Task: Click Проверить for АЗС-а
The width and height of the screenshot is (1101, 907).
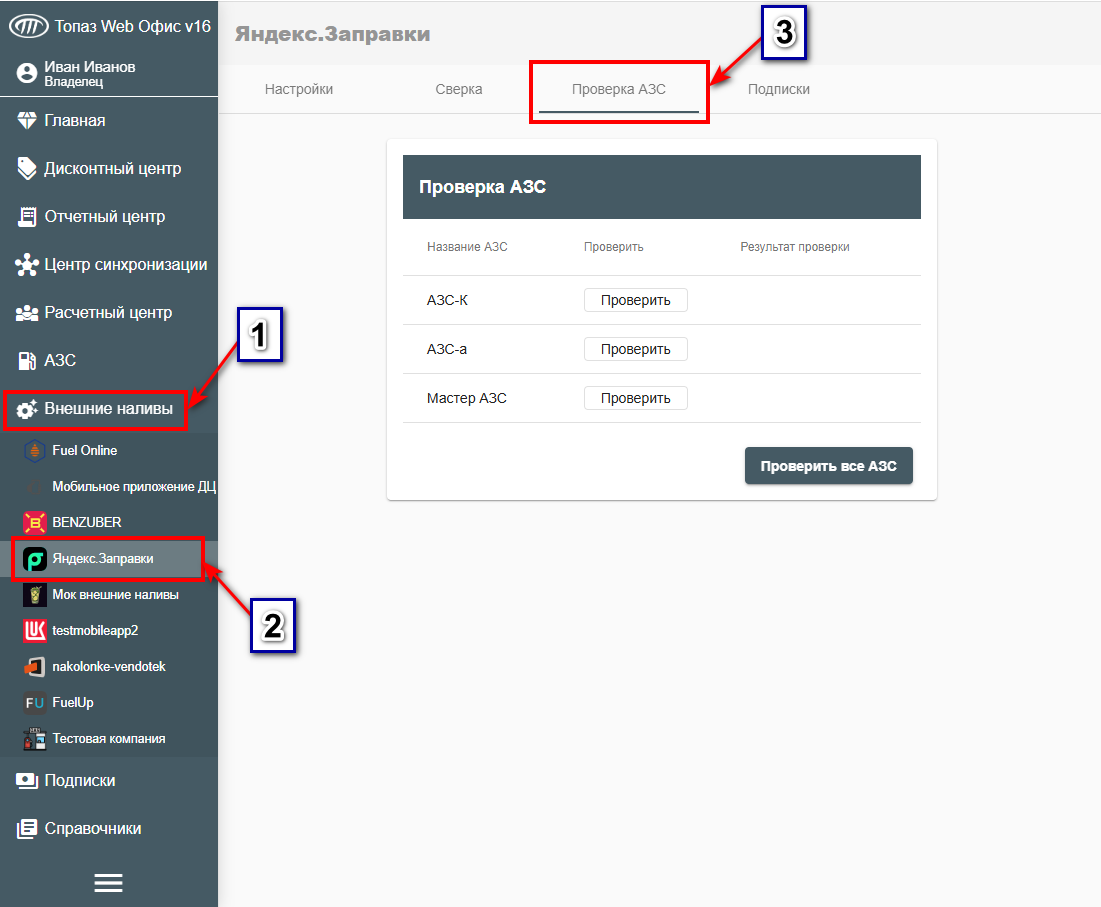Action: pos(635,350)
